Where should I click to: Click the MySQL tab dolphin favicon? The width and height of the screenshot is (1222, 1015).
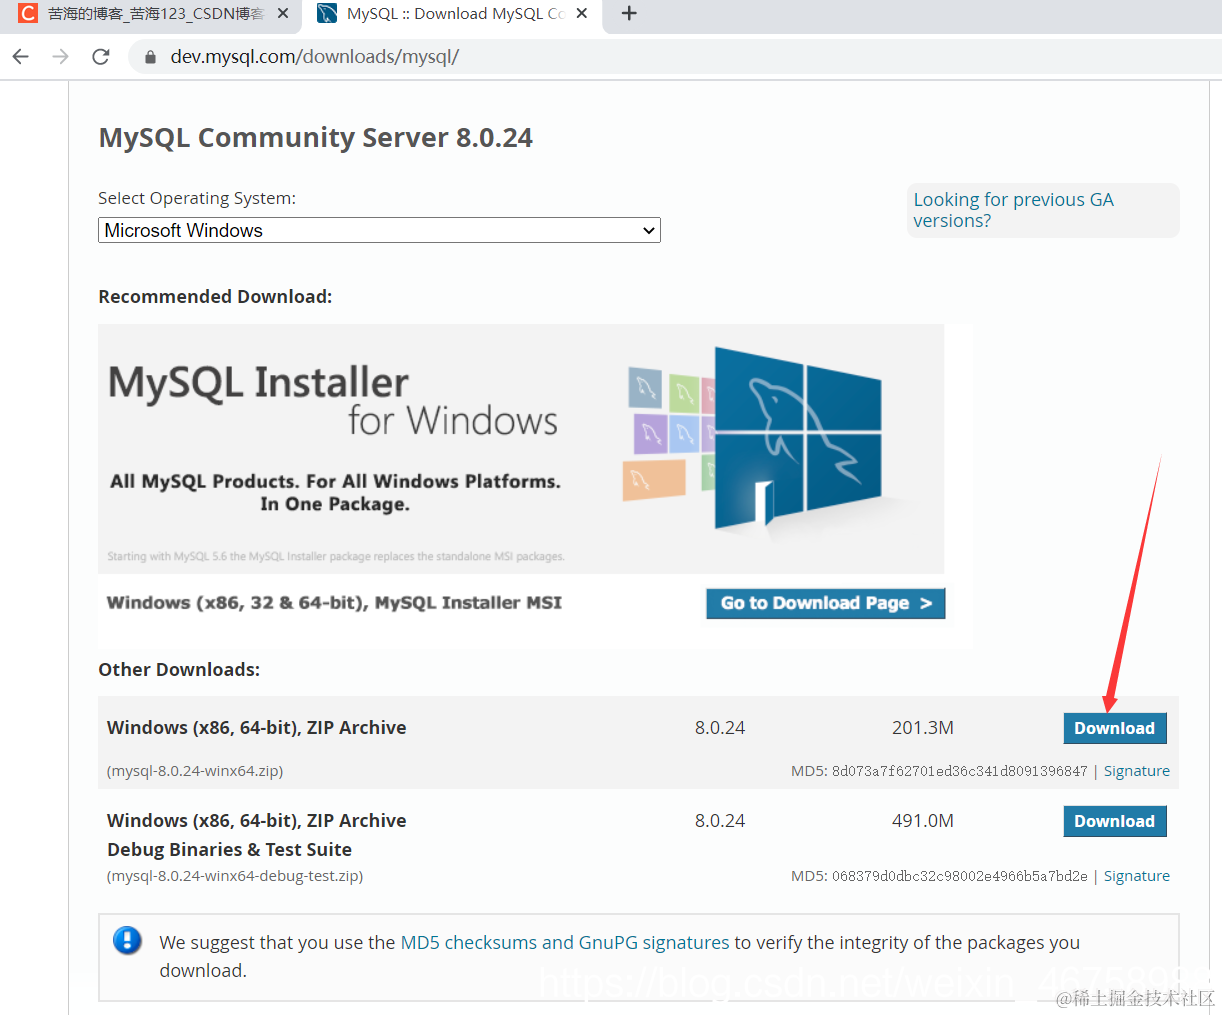coord(327,14)
